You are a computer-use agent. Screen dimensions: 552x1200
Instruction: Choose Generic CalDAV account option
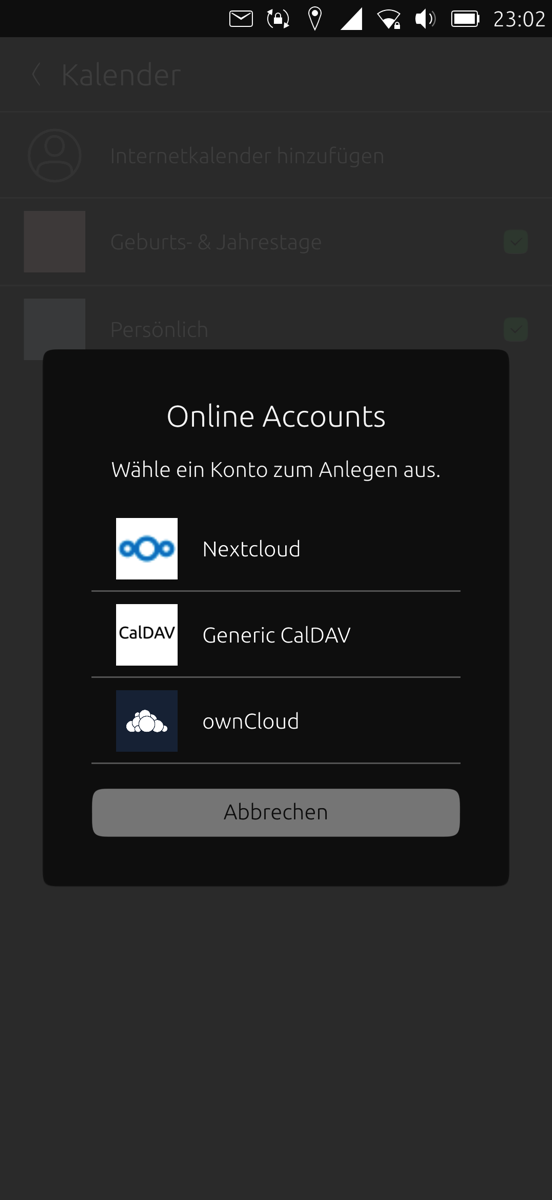[x=276, y=634]
